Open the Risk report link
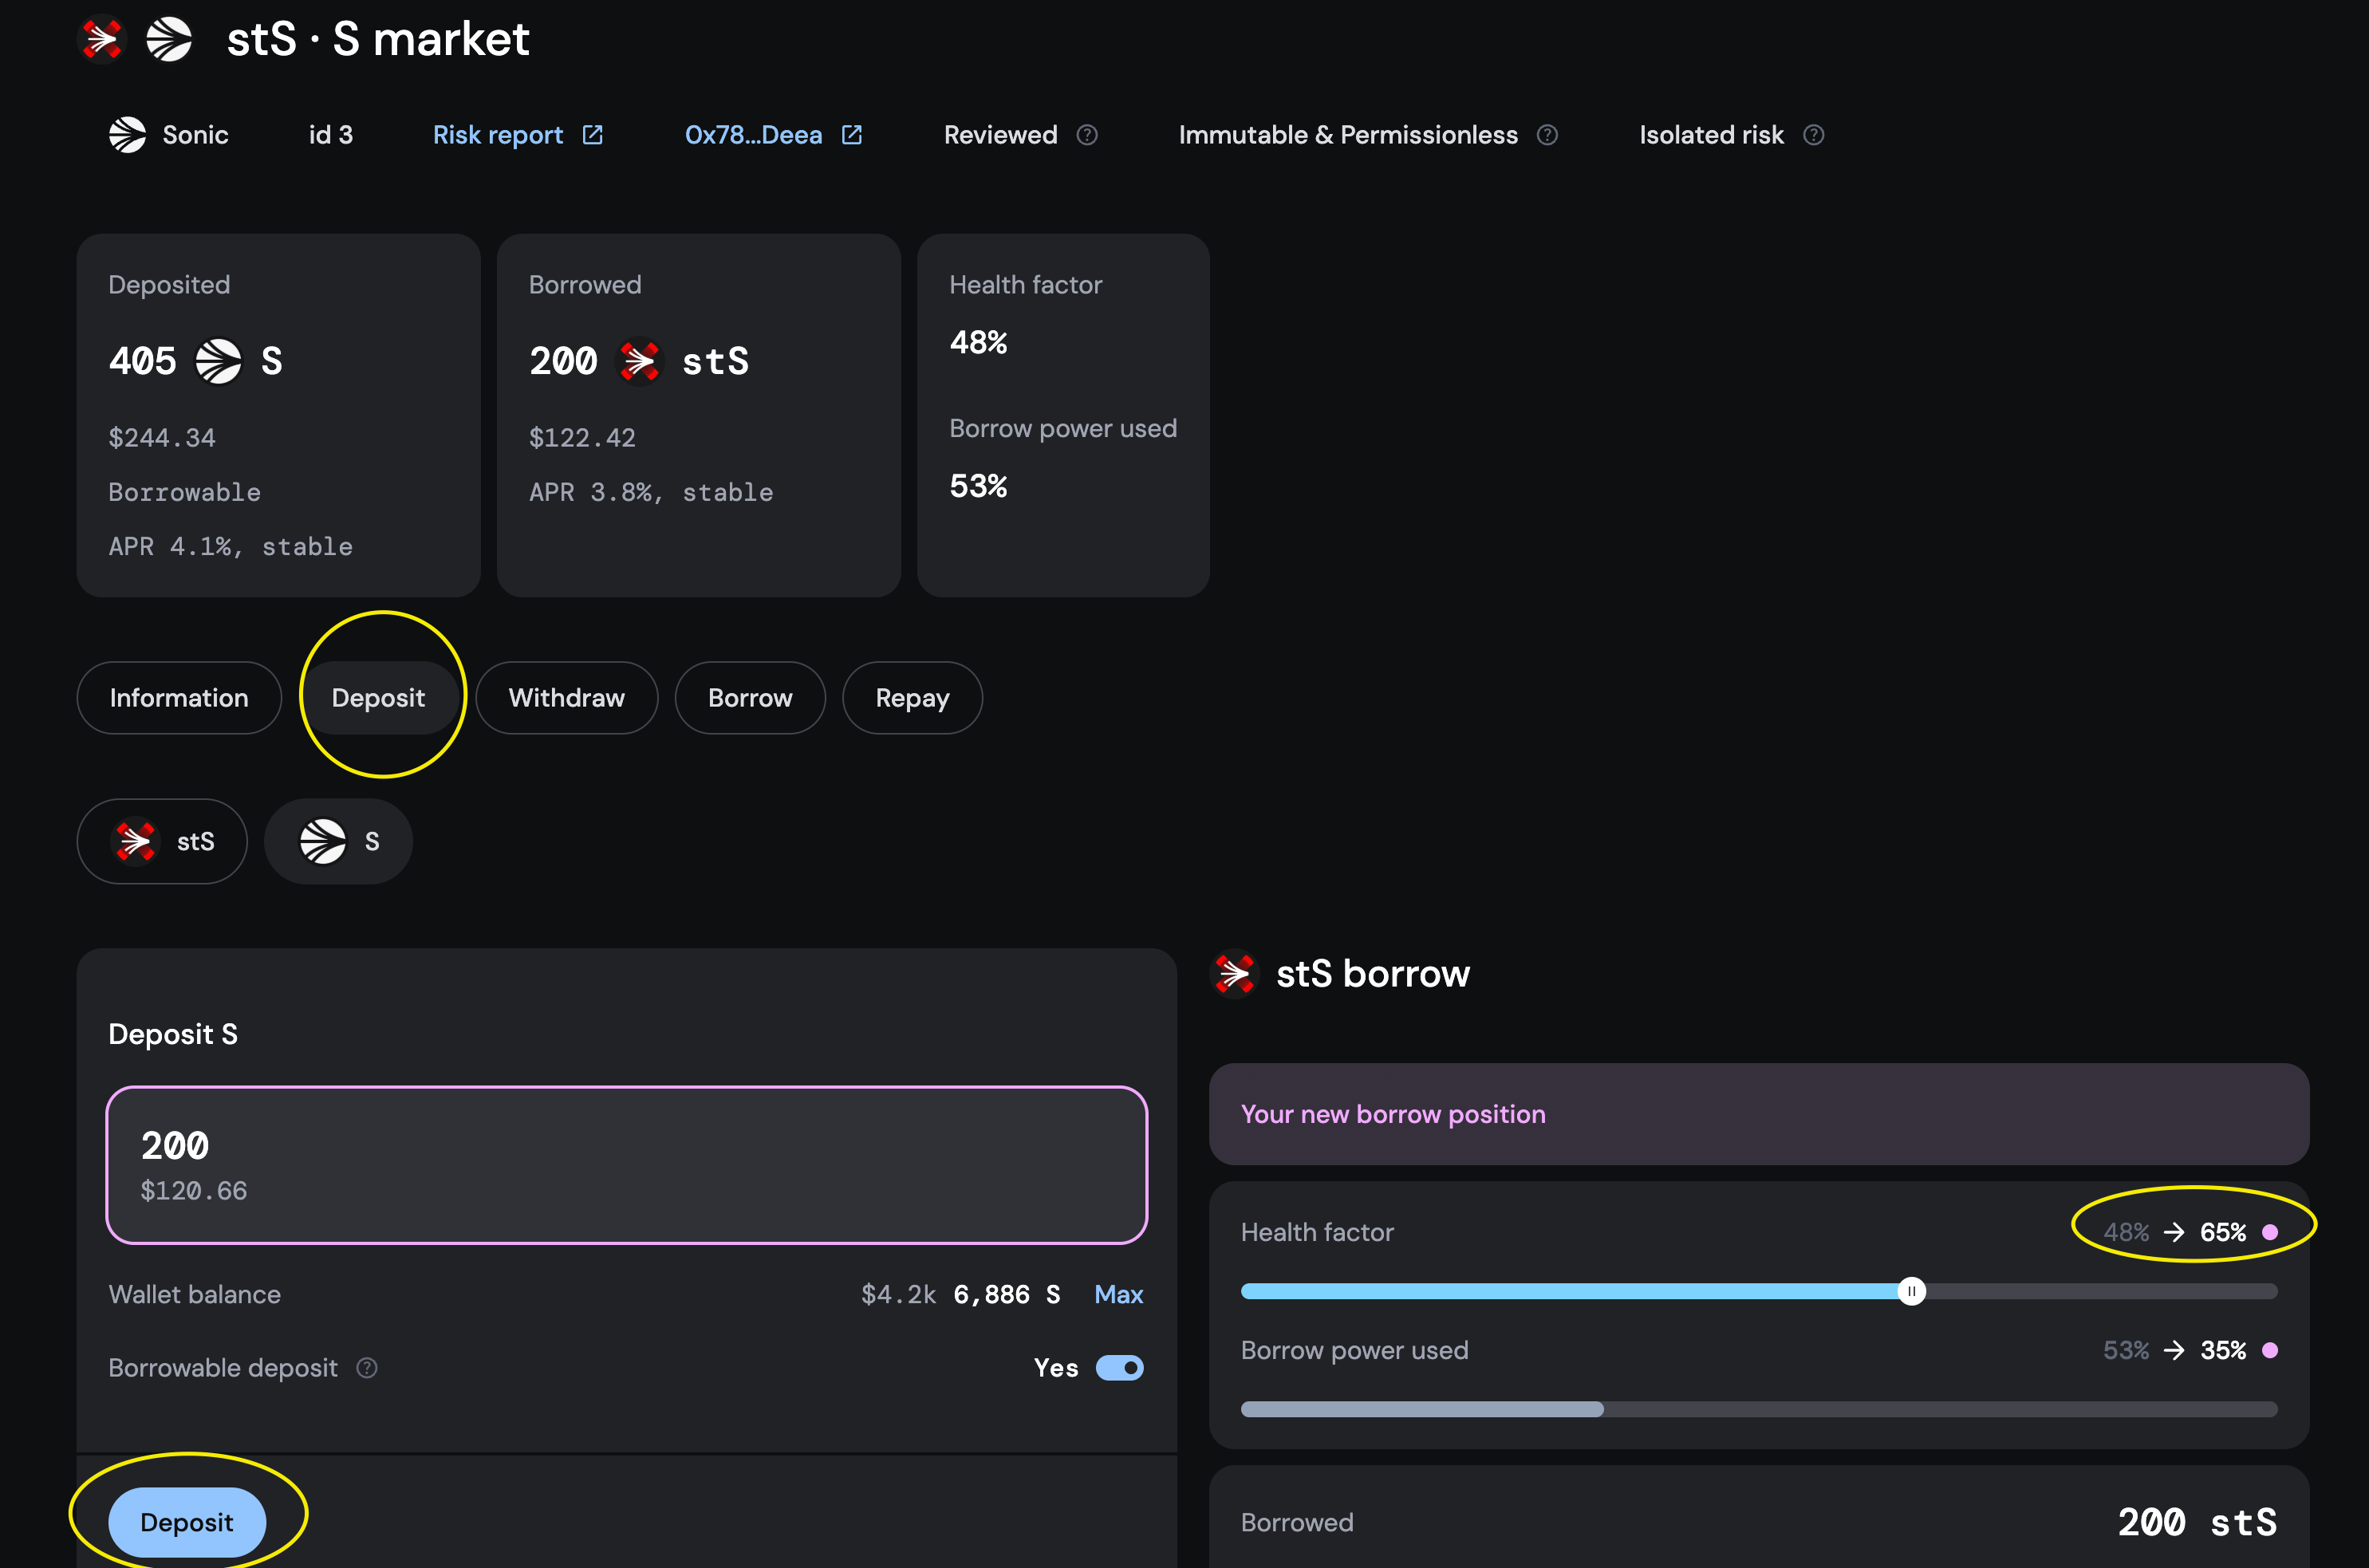2369x1568 pixels. [x=498, y=135]
